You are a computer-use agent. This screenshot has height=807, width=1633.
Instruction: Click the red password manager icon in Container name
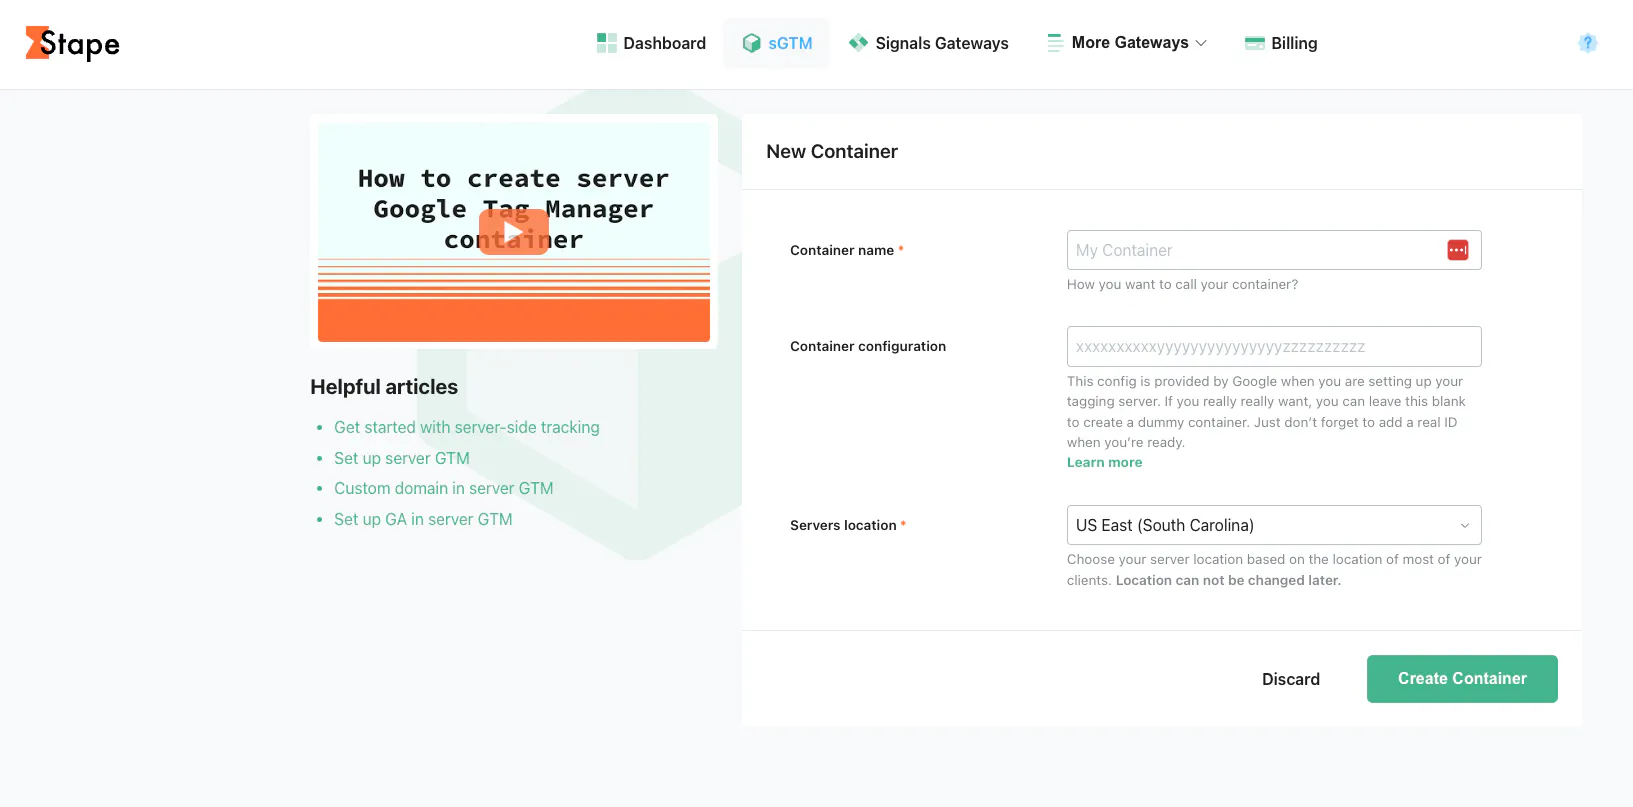[1458, 250]
